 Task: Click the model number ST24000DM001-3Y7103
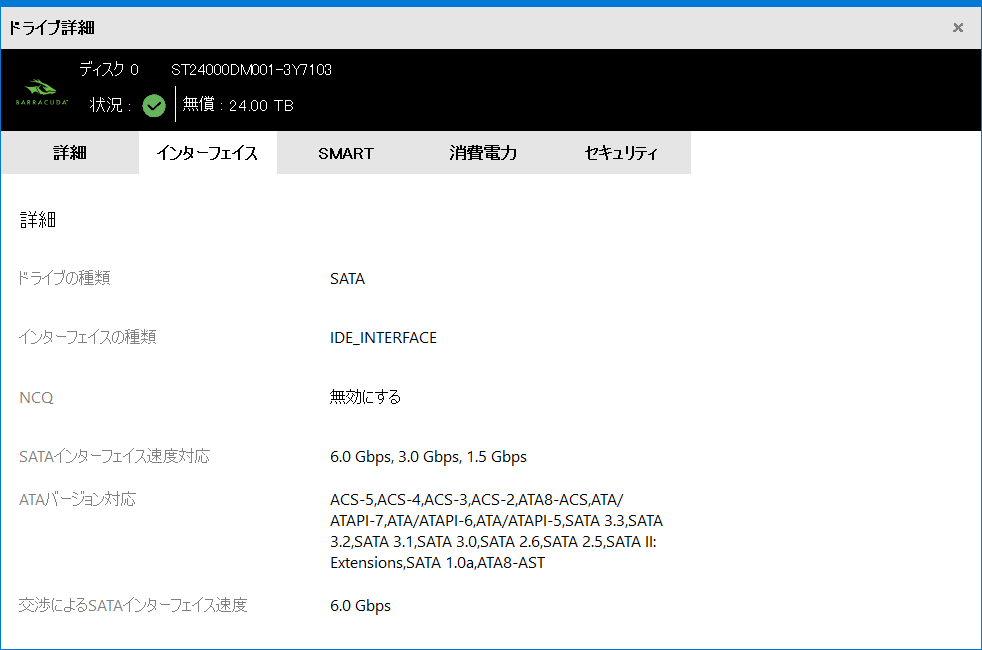[x=251, y=70]
